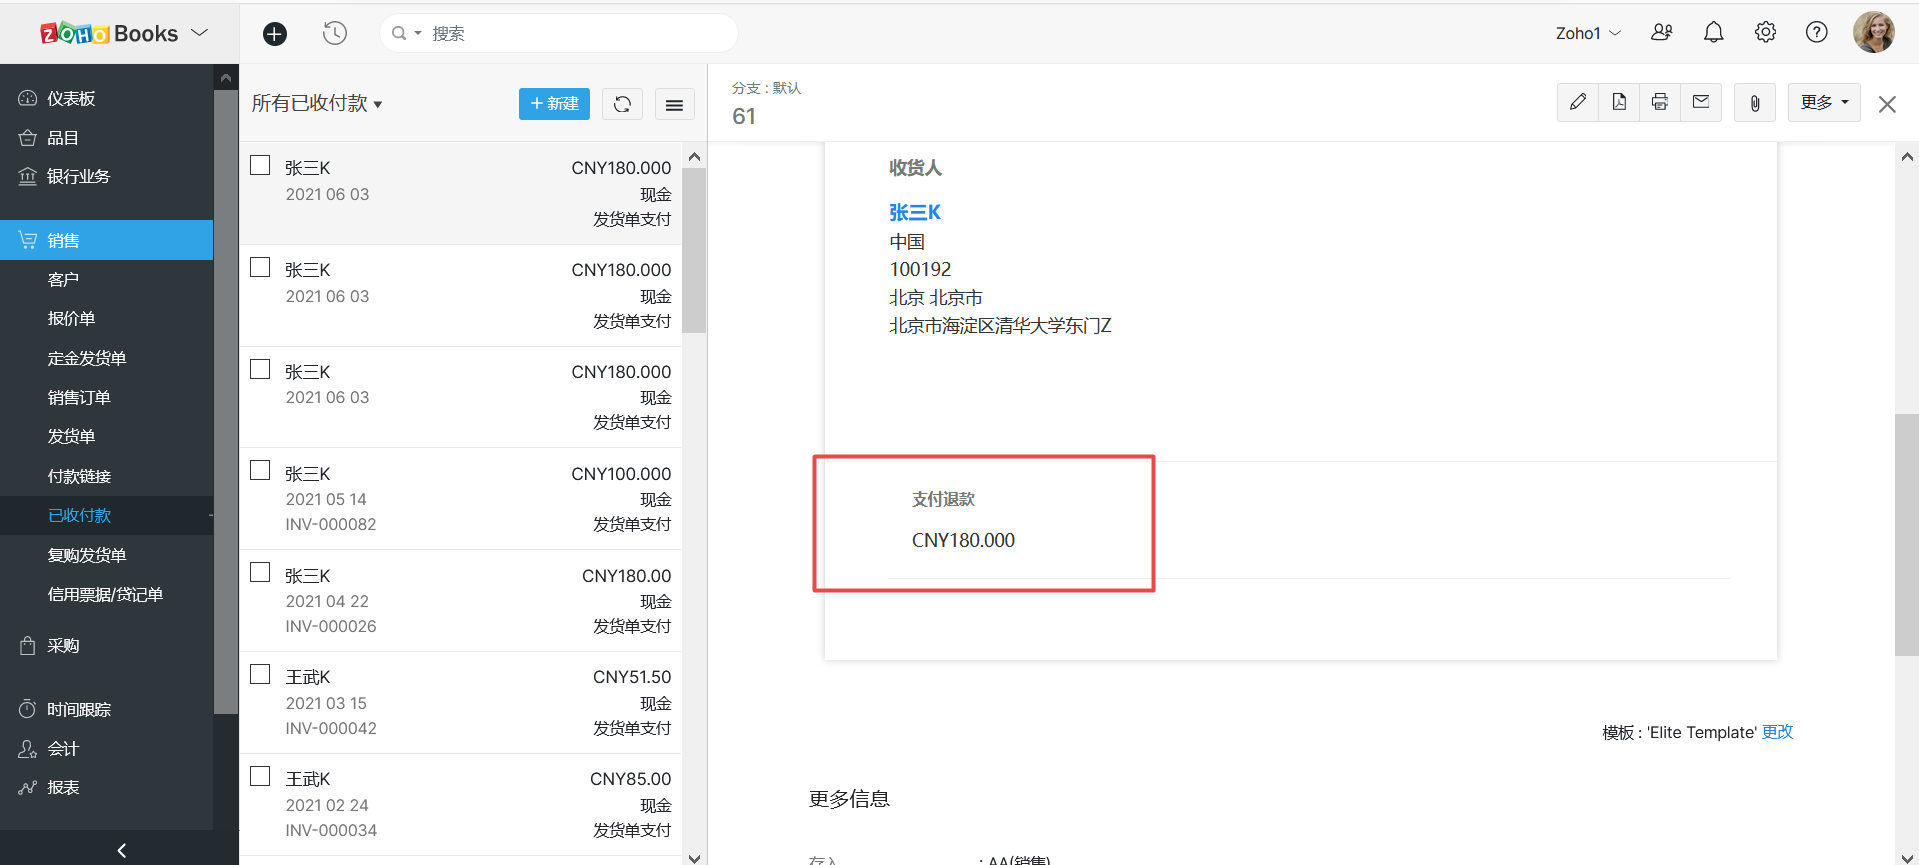Click the edit pencil icon
The height and width of the screenshot is (865, 1919).
(x=1577, y=102)
